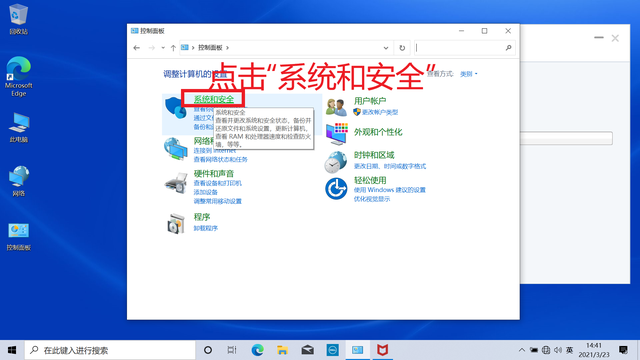Open File Explorer from the taskbar

(282, 350)
